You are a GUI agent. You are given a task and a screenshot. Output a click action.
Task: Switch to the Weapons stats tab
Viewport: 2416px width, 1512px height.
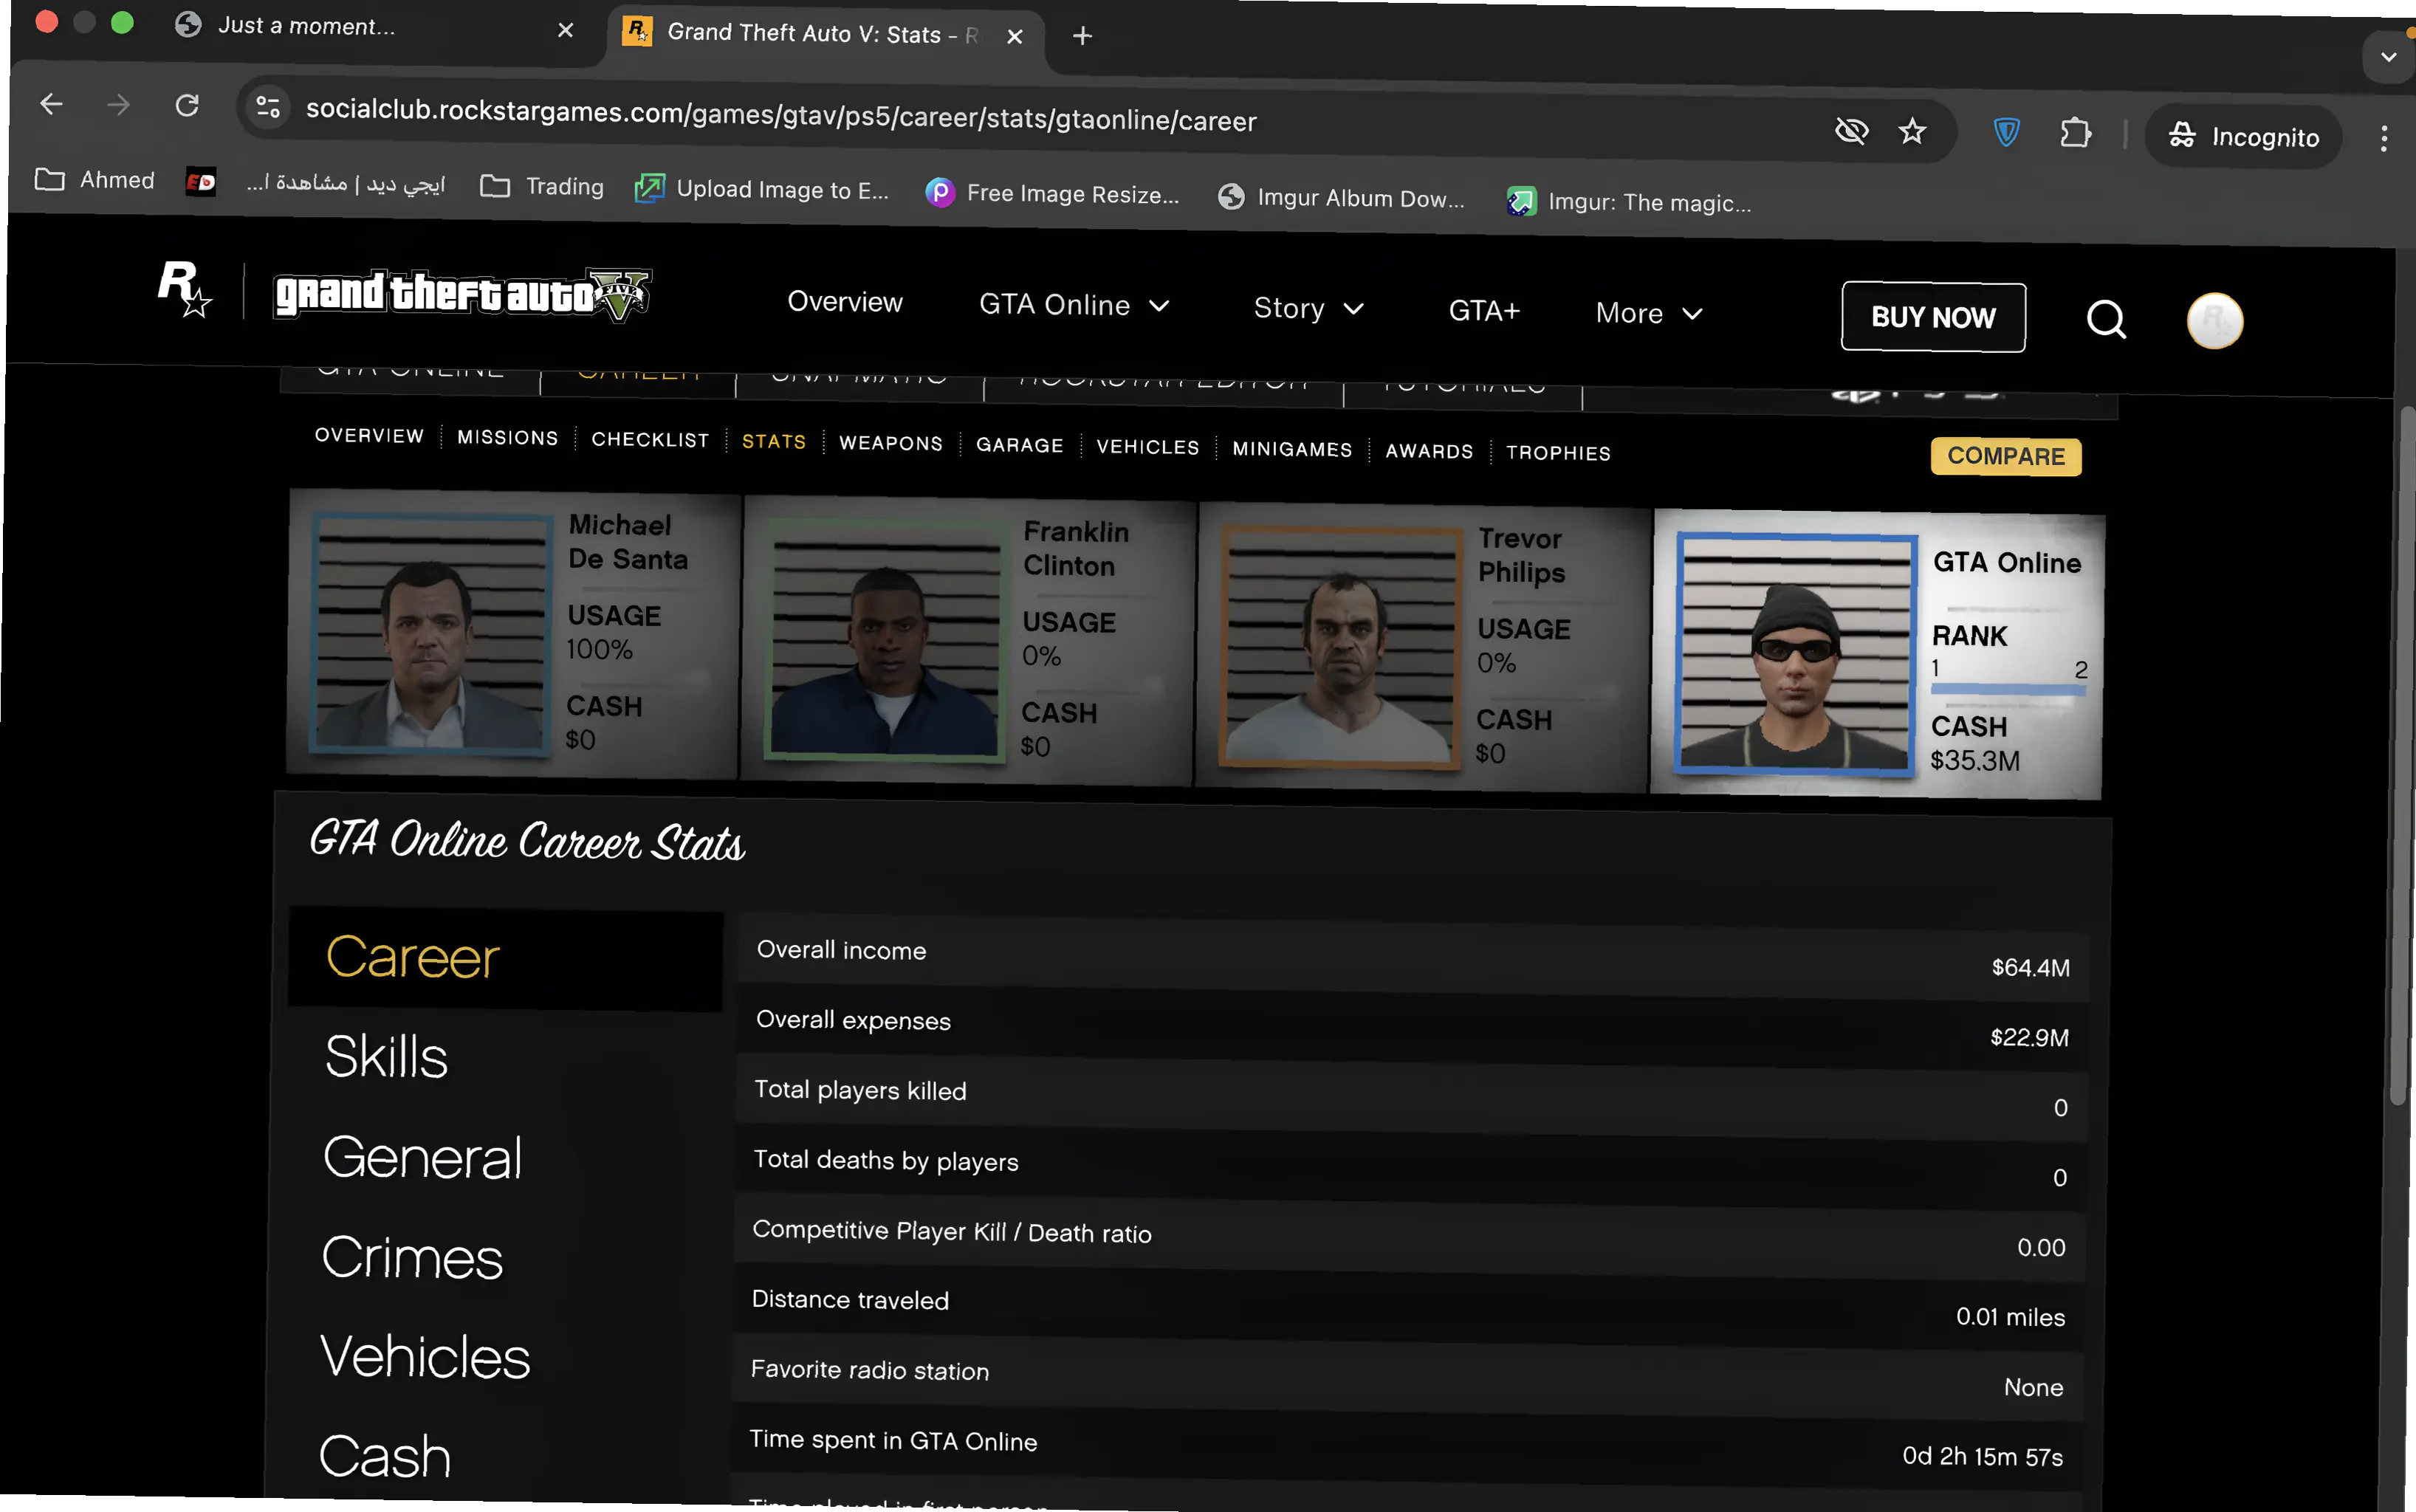pyautogui.click(x=890, y=443)
